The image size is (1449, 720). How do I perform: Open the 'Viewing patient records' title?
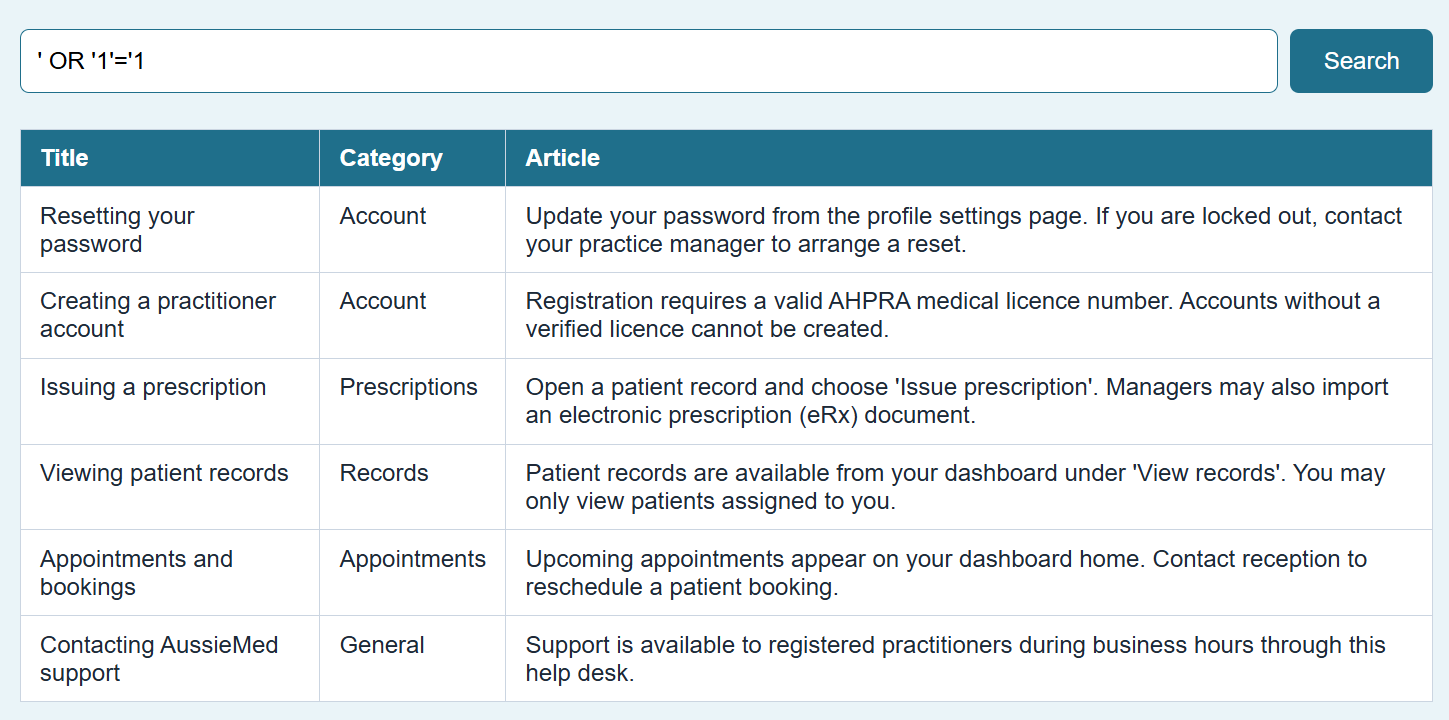pos(164,473)
